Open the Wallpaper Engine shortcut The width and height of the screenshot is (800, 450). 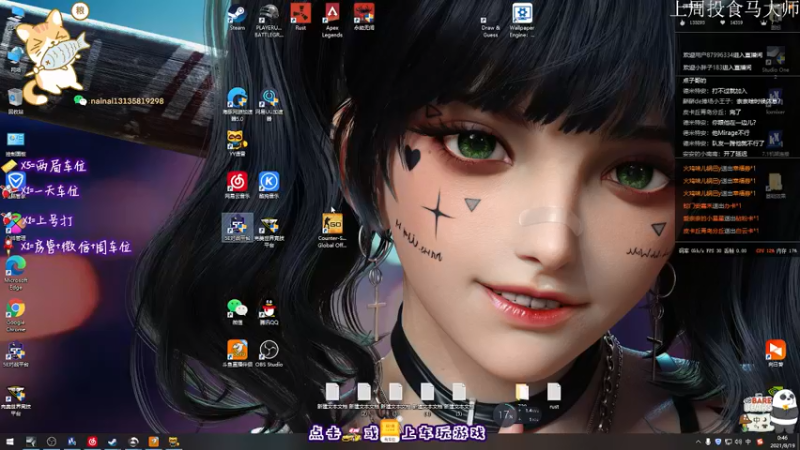pos(522,20)
